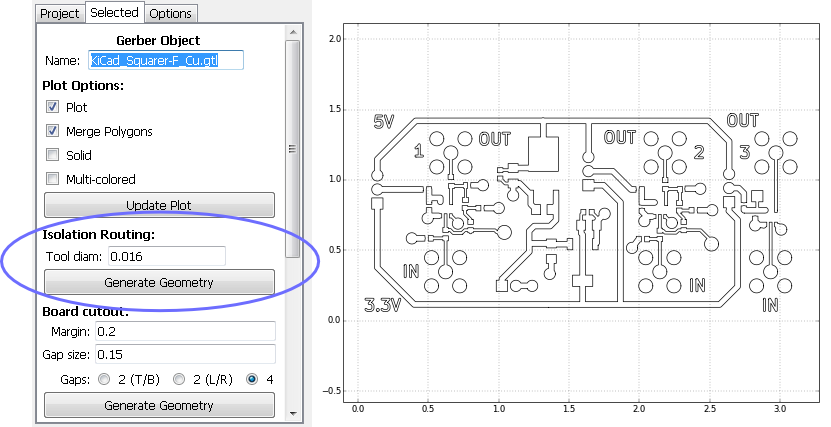Viewport: 831px width, 427px height.
Task: Click the Tool diam input field
Action: [166, 257]
